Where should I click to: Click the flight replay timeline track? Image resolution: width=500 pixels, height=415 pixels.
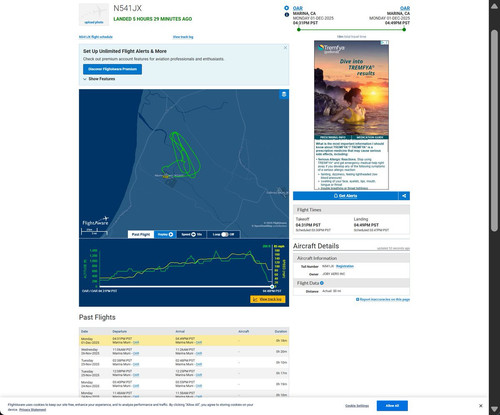point(186,287)
